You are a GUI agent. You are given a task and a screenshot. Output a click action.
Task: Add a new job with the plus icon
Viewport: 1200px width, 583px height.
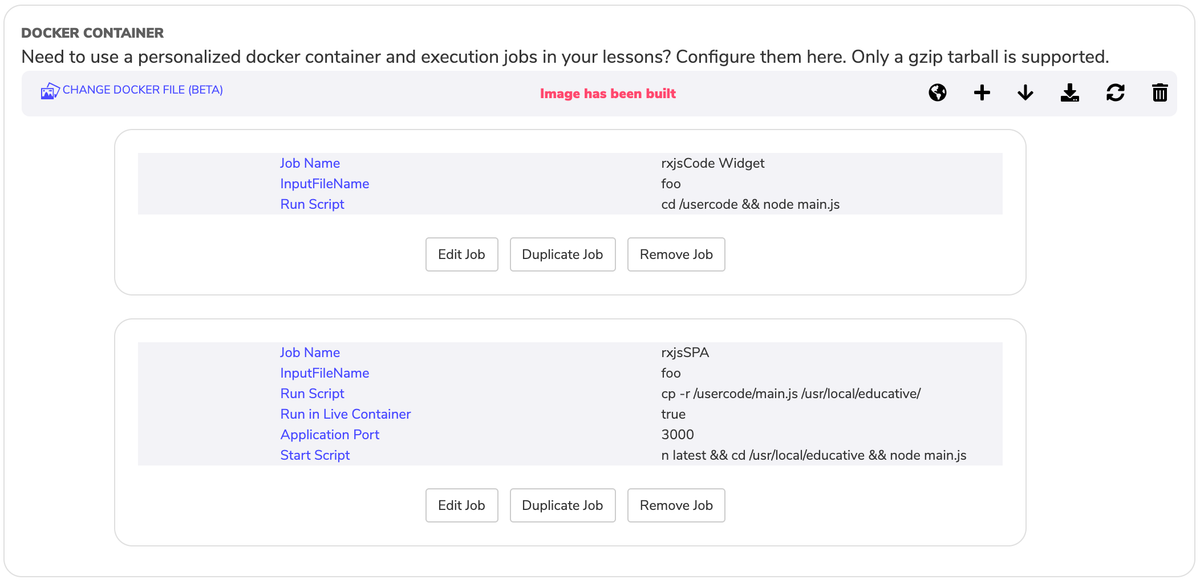click(982, 93)
